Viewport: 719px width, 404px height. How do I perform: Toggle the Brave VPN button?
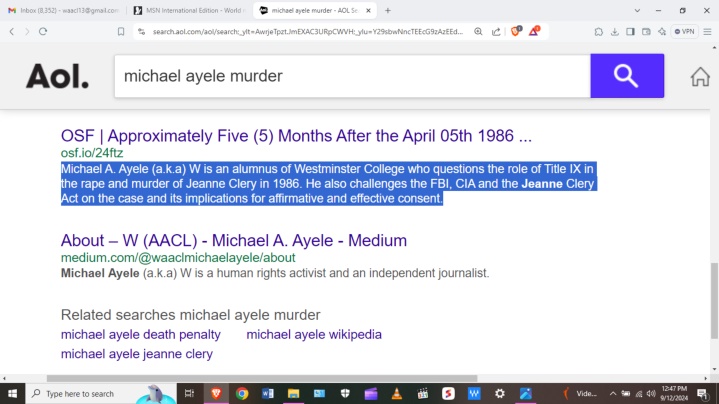pyautogui.click(x=684, y=32)
